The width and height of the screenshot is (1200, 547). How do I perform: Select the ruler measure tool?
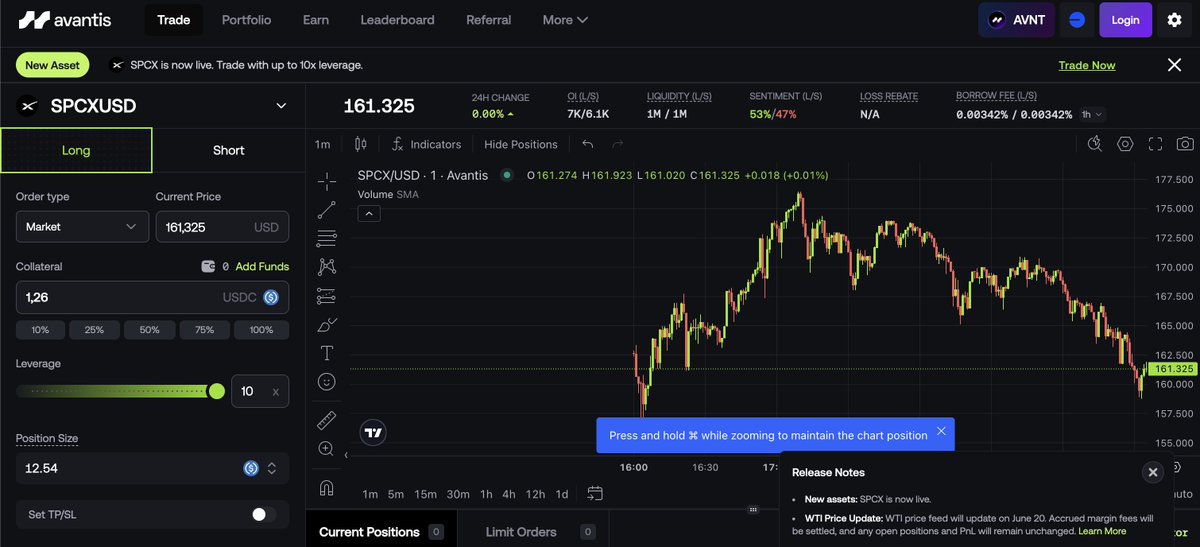[326, 420]
